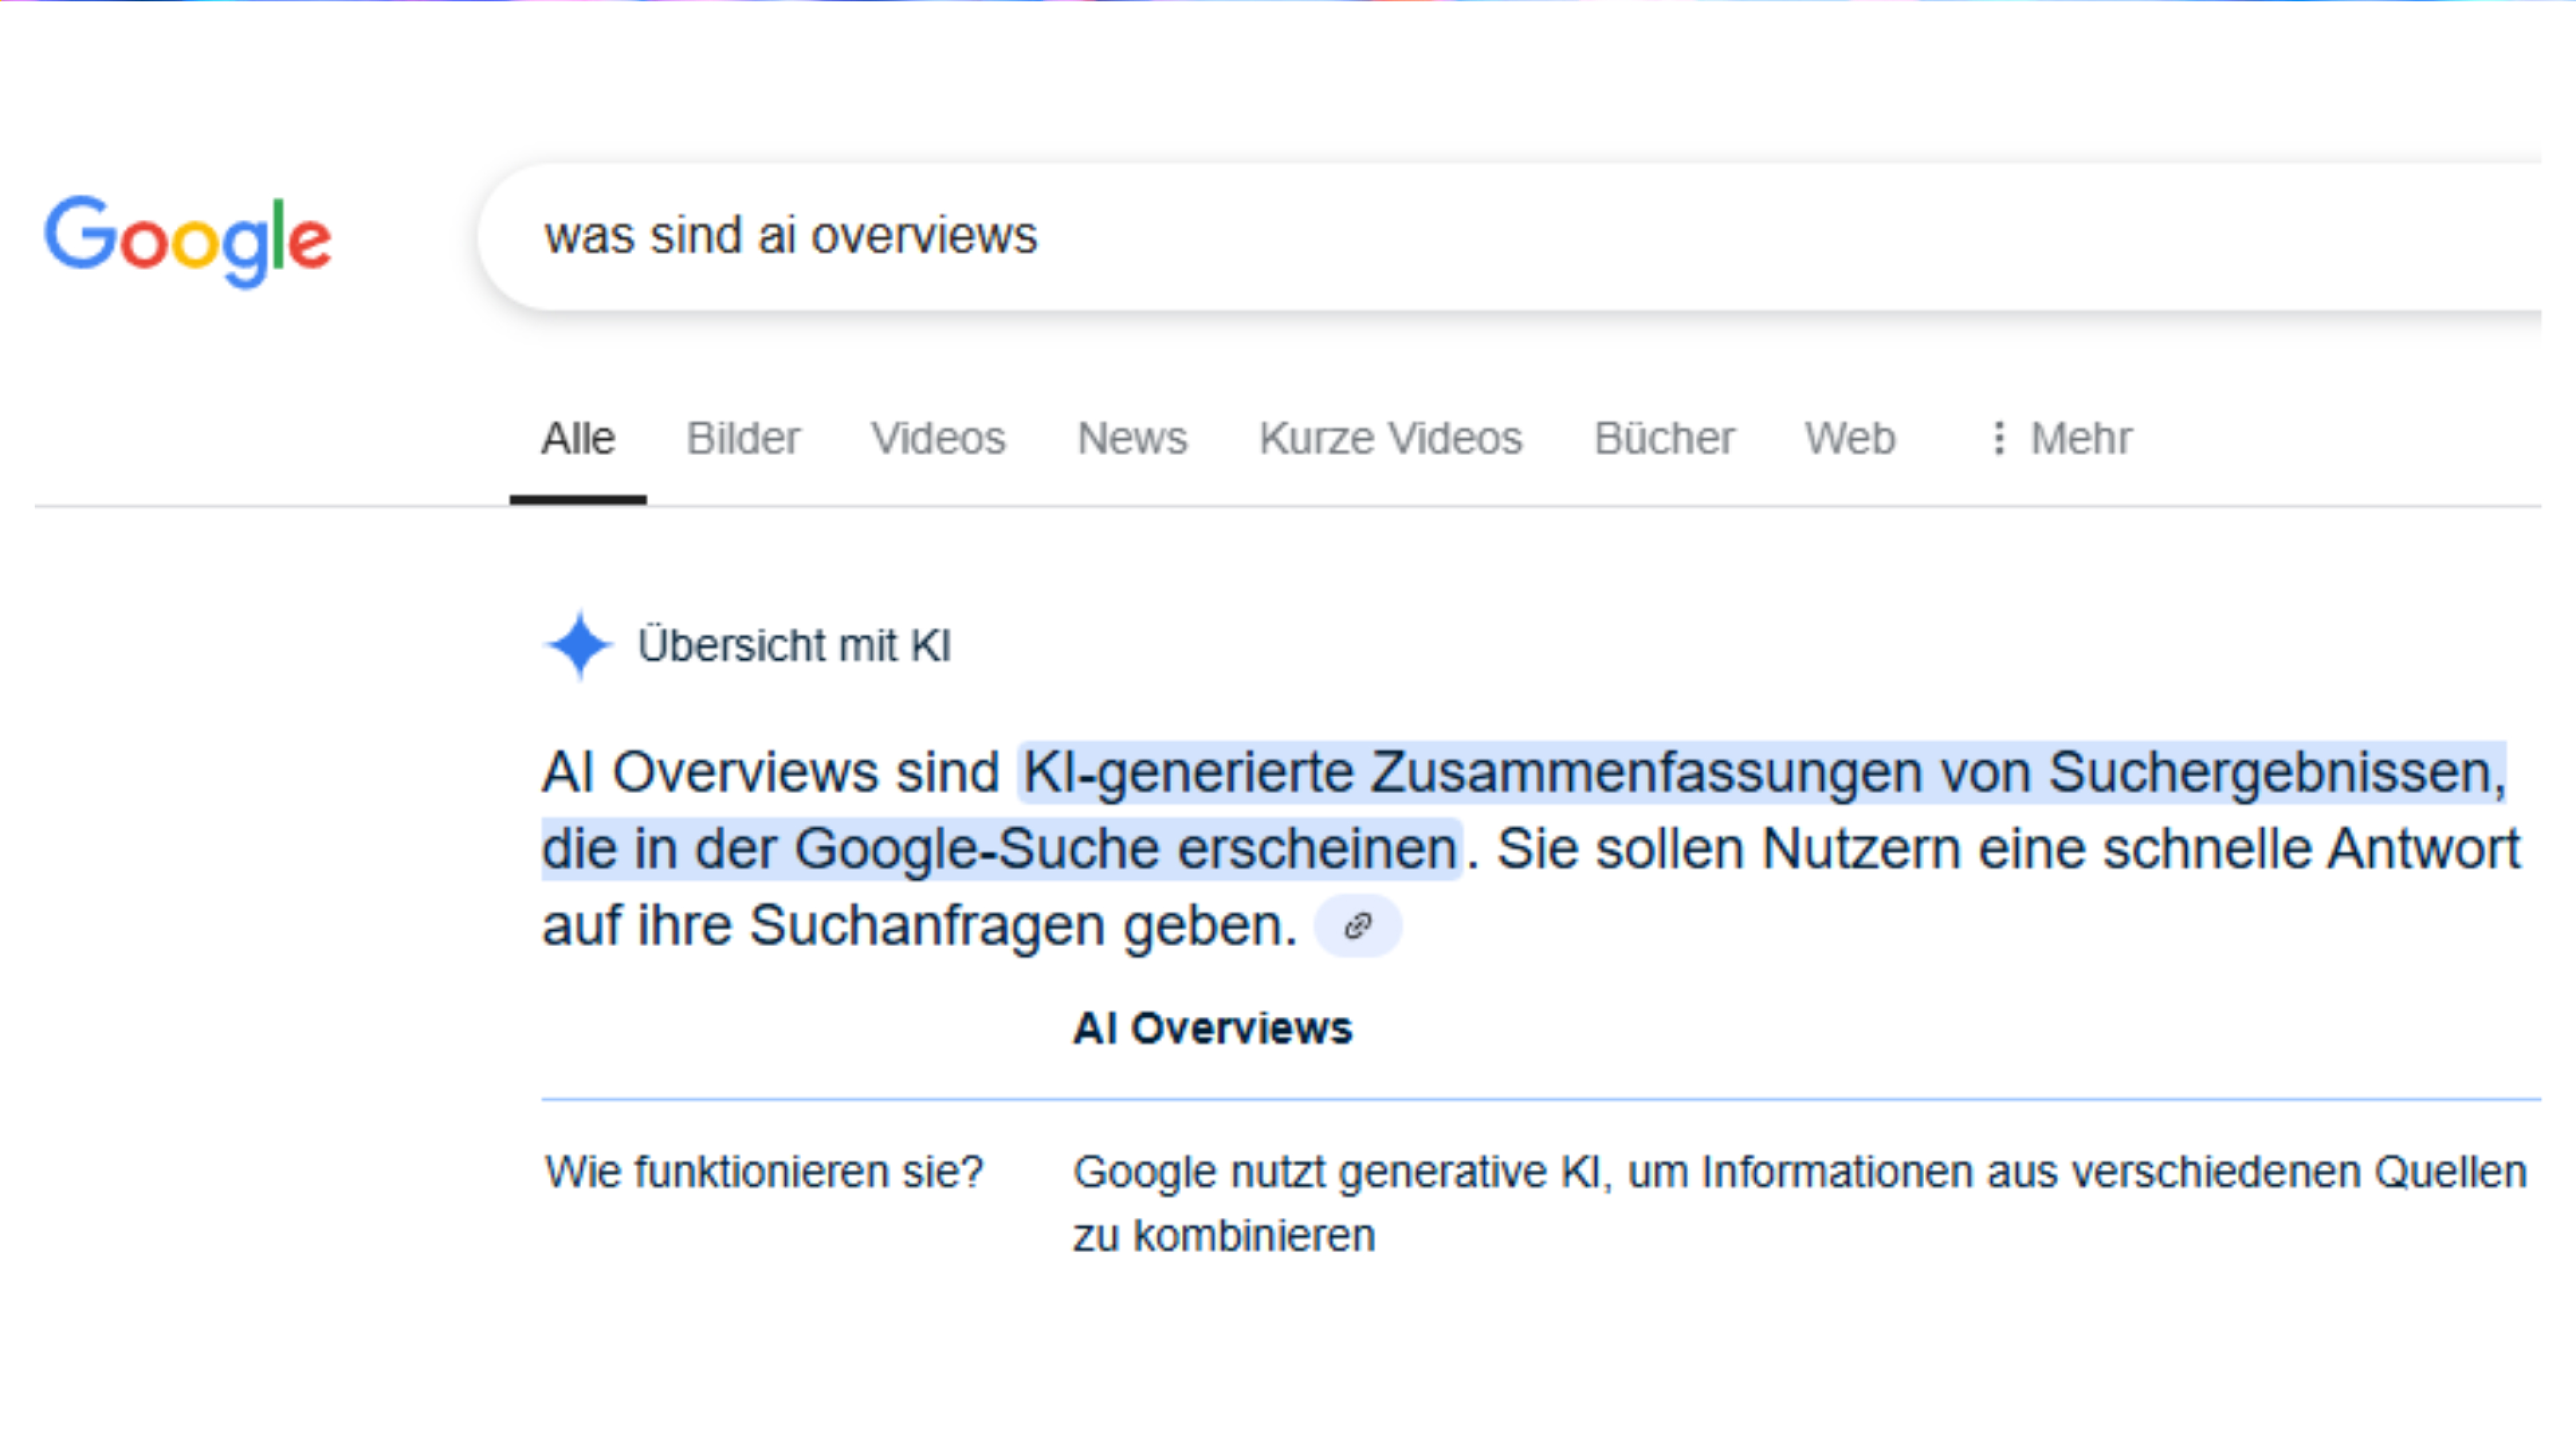Viewport: 2576px width, 1449px height.
Task: Click text 'zu kombinieren'
Action: tap(1224, 1236)
